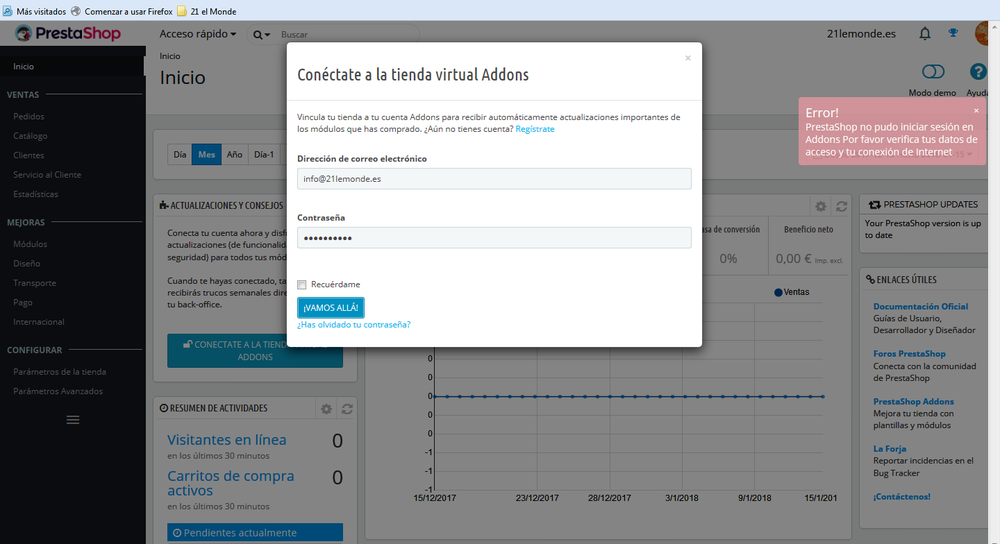1000x544 pixels.
Task: Focus the Contraseña password field
Action: point(494,238)
